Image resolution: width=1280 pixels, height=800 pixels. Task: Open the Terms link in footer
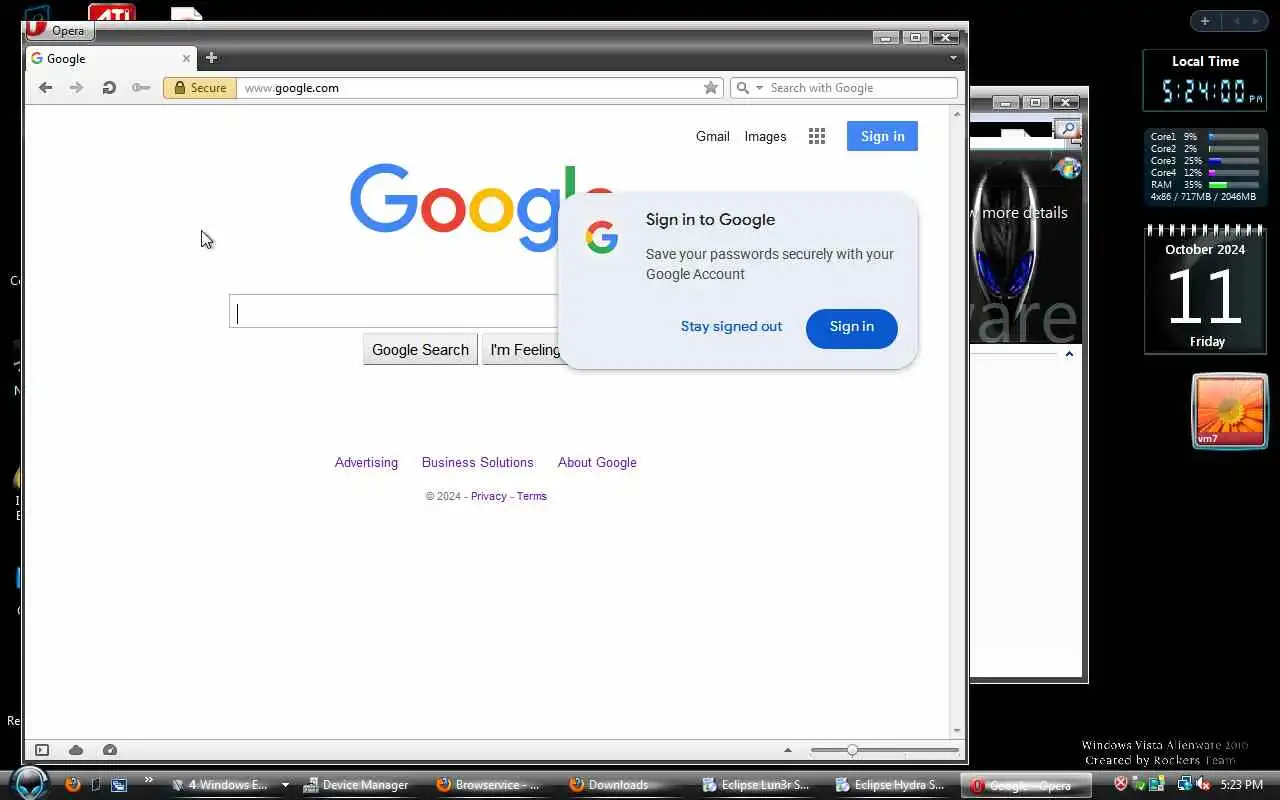point(532,496)
